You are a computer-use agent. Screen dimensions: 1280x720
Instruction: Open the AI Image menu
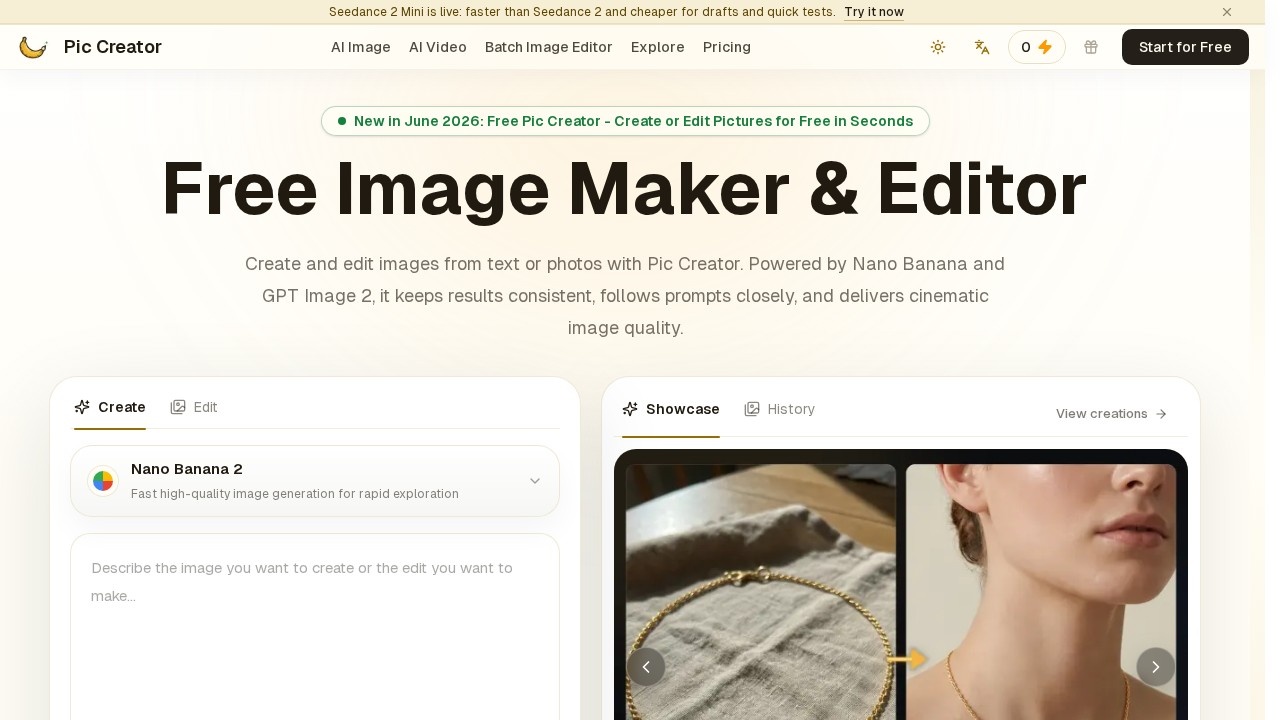(x=361, y=47)
